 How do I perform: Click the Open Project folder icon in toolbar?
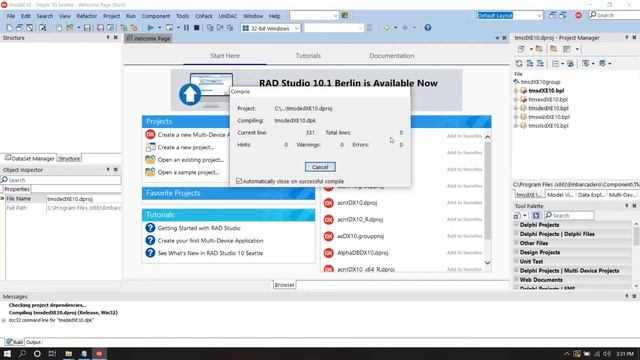click(70, 28)
